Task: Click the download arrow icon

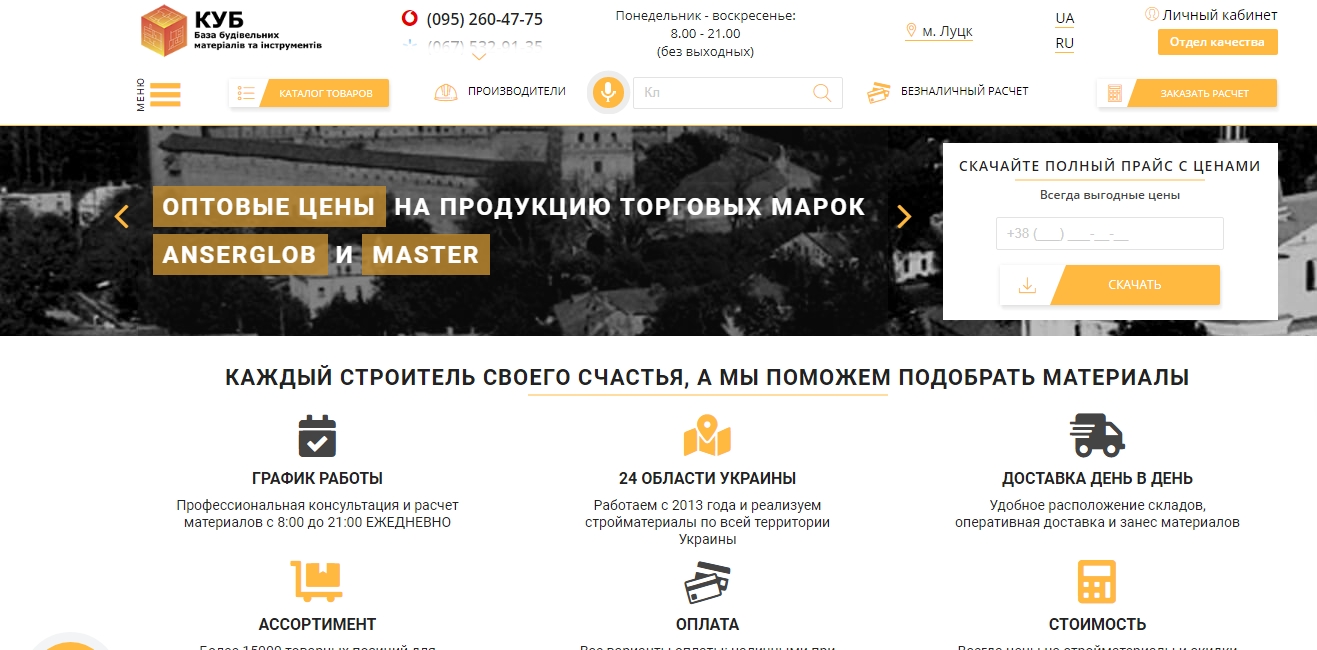Action: tap(1027, 285)
